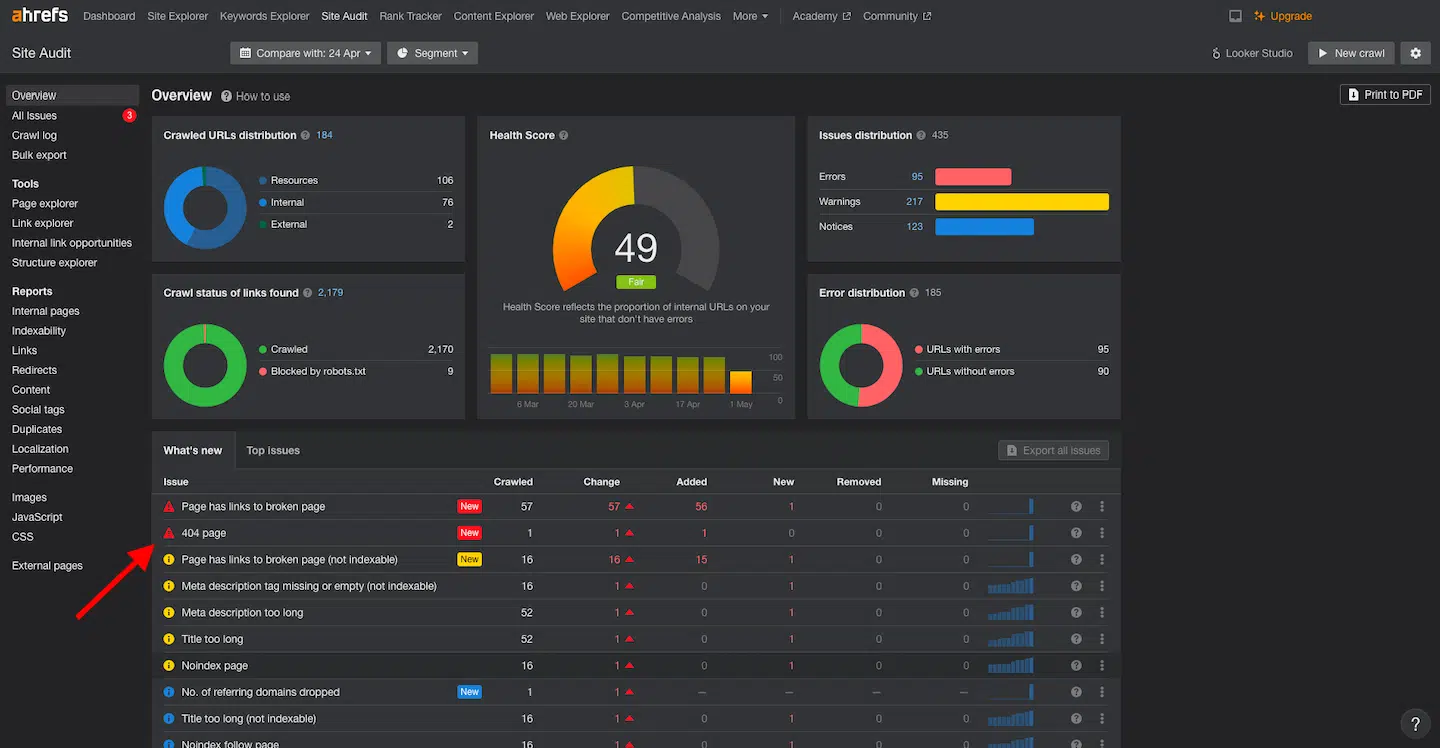Expand the More menu in top navigation

(x=750, y=16)
